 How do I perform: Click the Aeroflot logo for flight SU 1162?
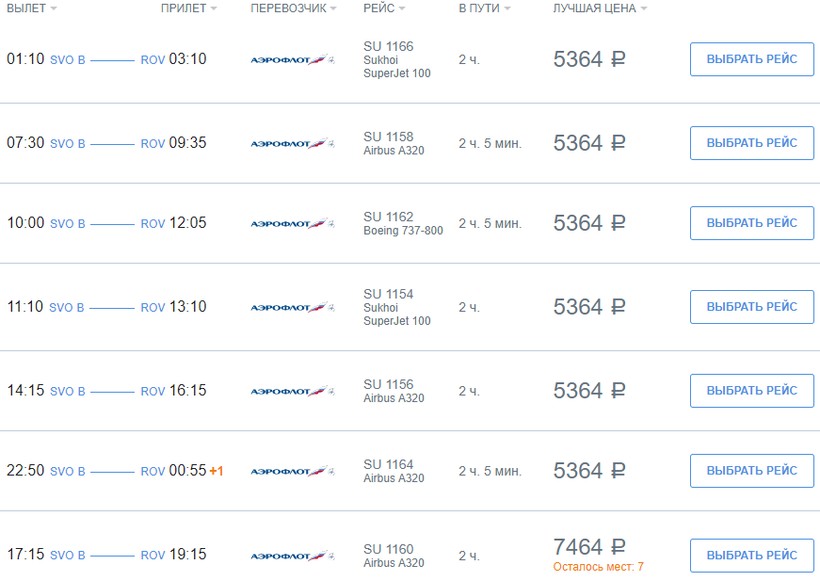[x=292, y=224]
